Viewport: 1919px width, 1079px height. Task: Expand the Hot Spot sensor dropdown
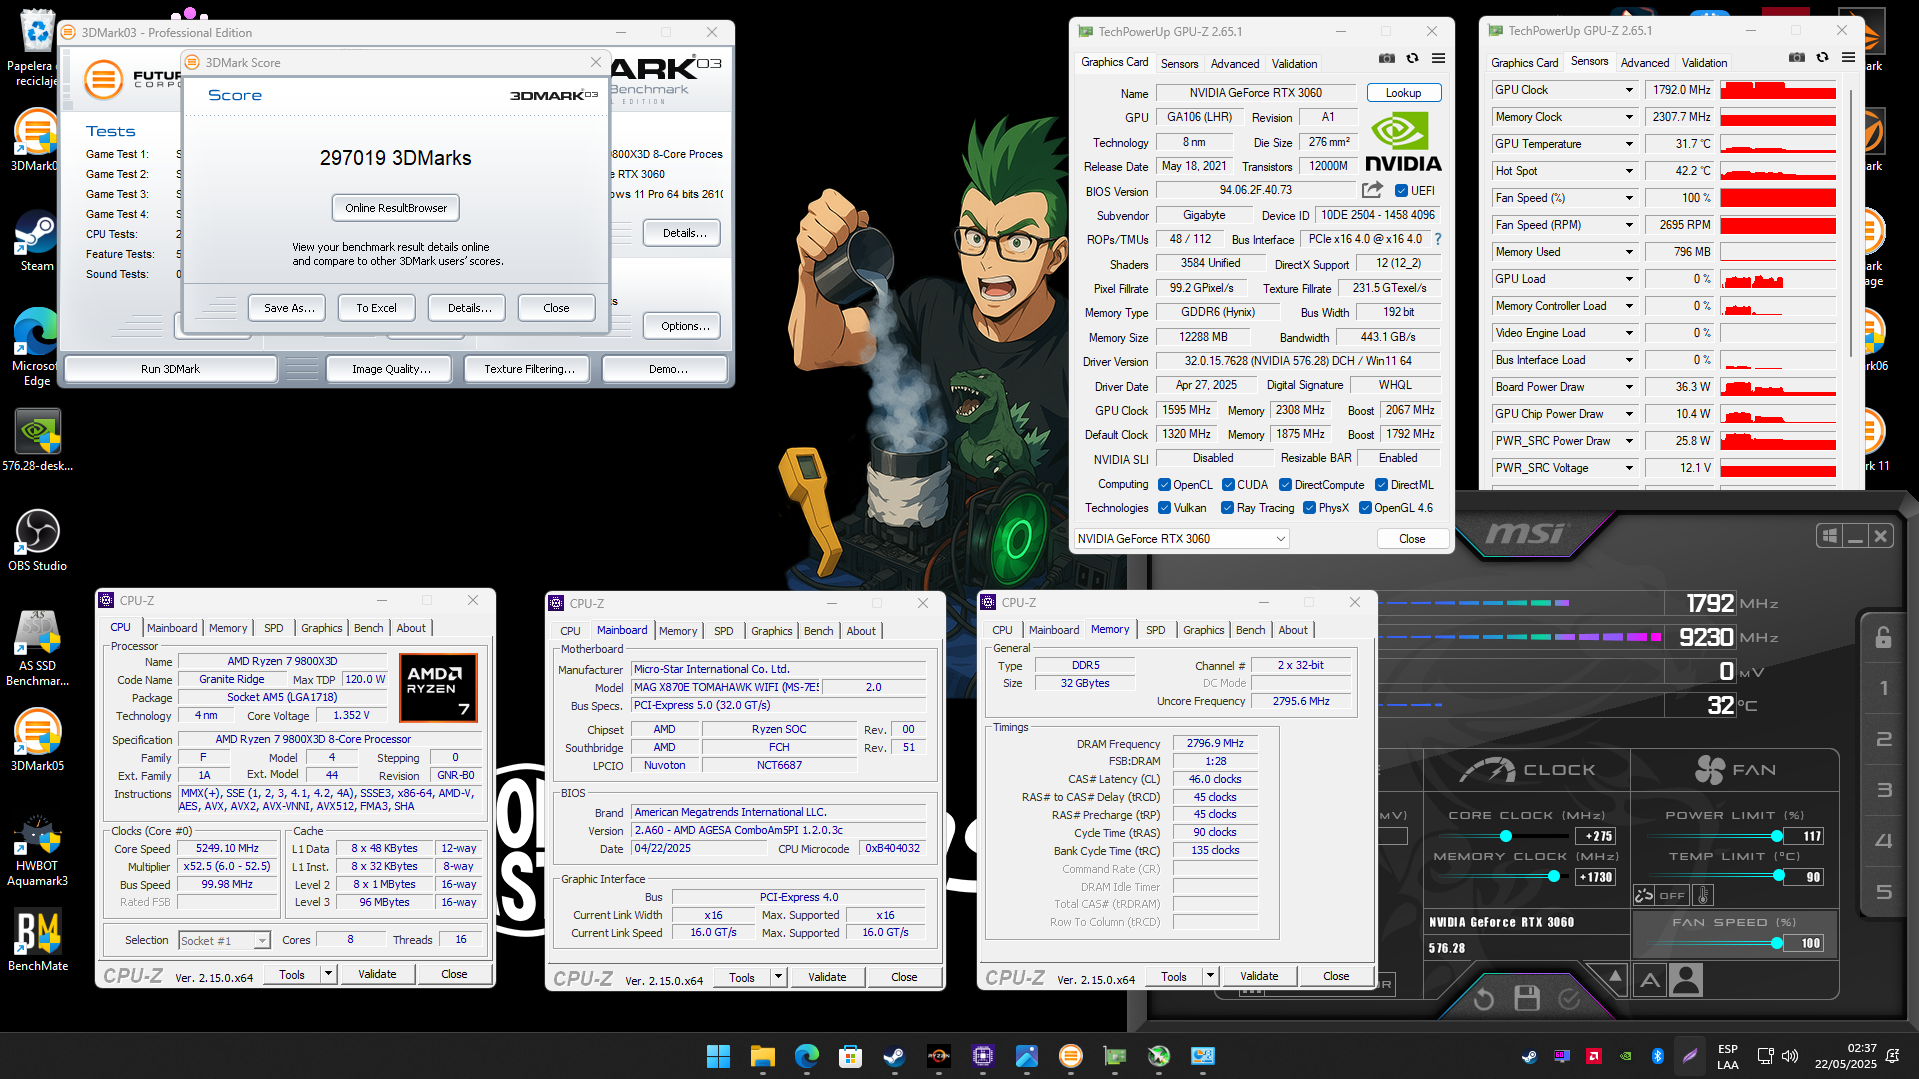click(1629, 171)
